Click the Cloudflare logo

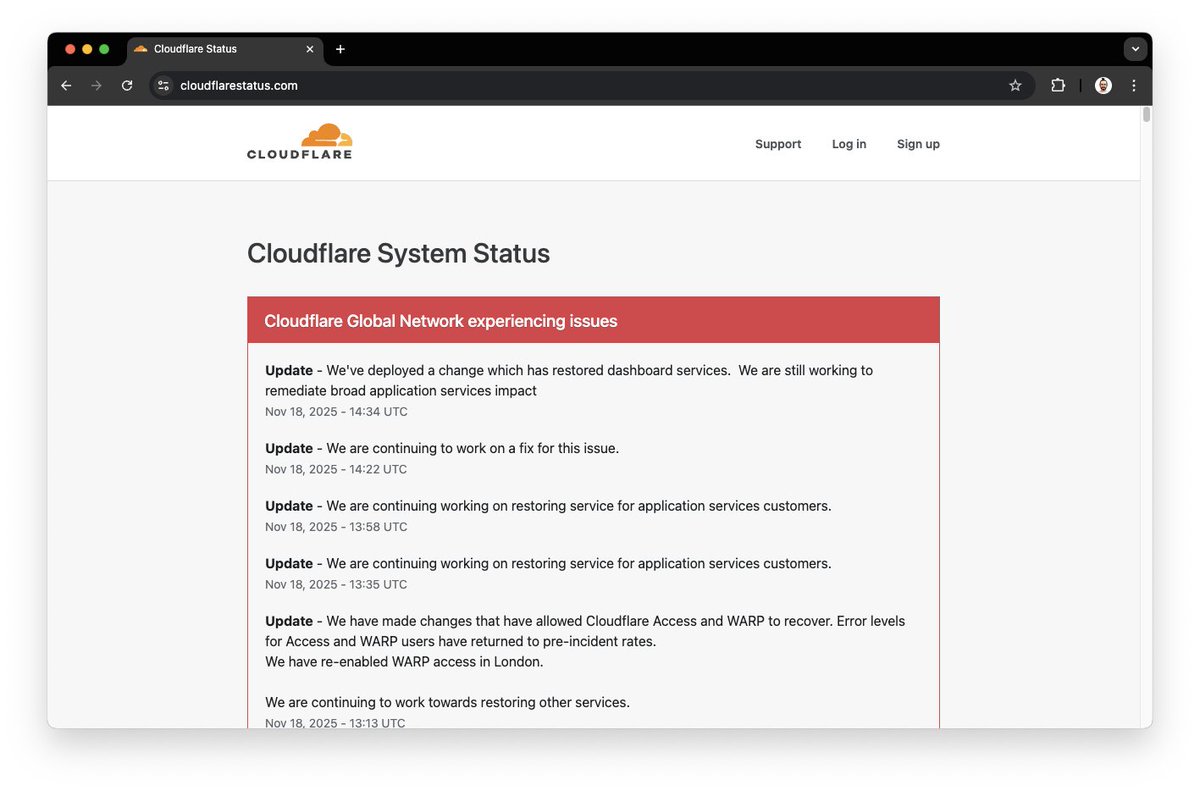299,141
